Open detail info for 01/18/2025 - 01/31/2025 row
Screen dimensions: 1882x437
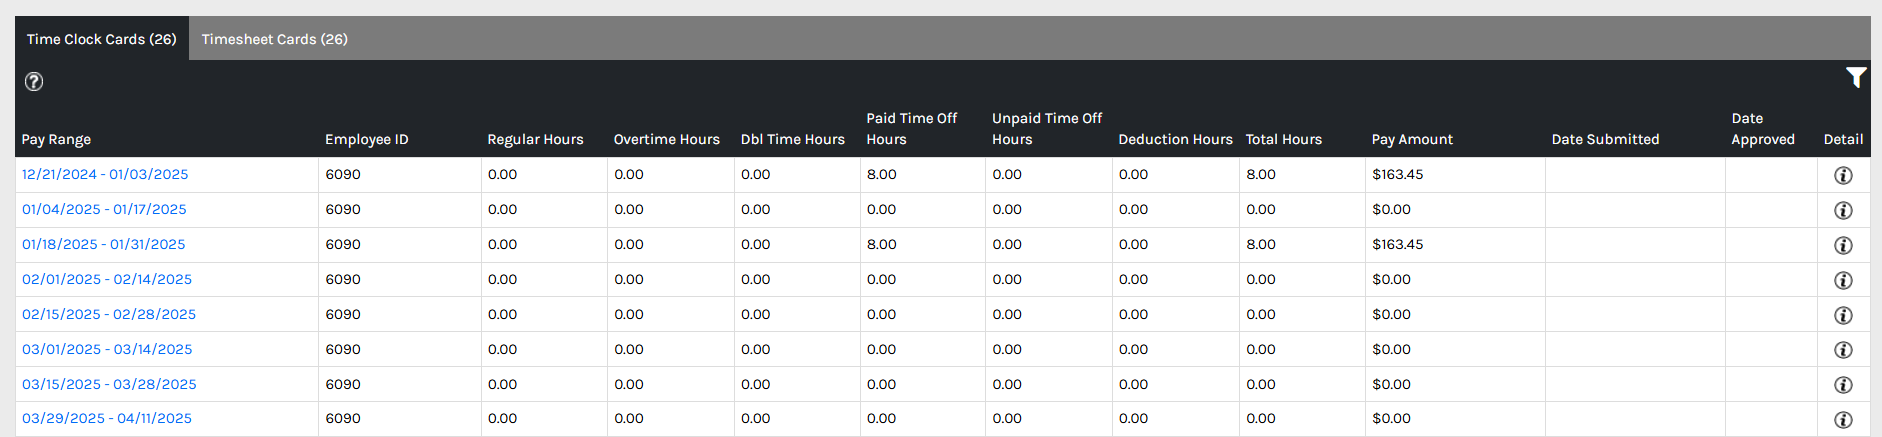coord(1843,245)
